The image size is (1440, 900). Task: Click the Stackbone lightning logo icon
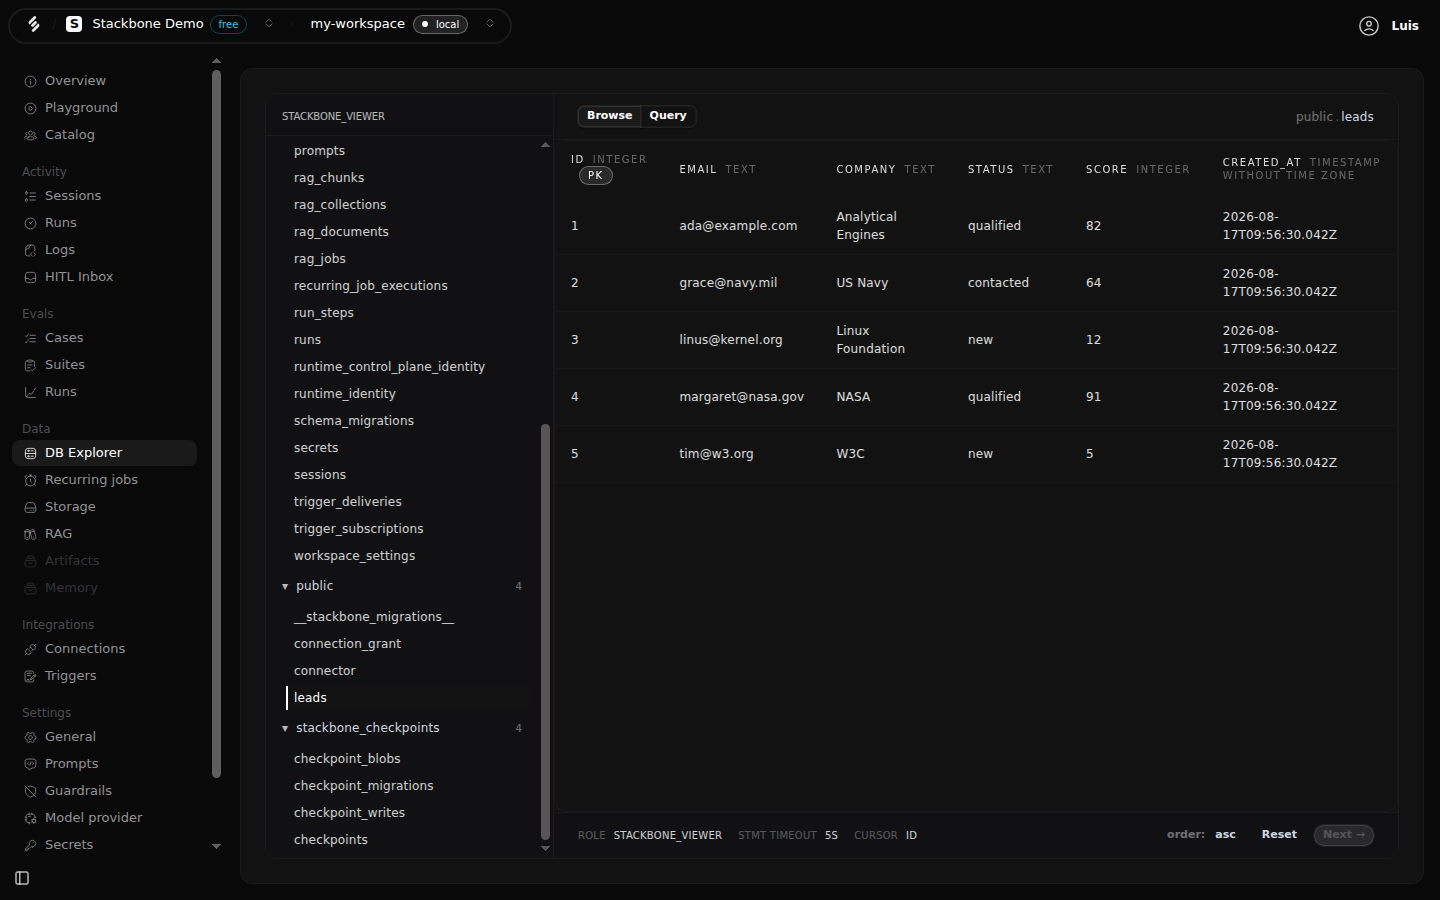point(34,24)
